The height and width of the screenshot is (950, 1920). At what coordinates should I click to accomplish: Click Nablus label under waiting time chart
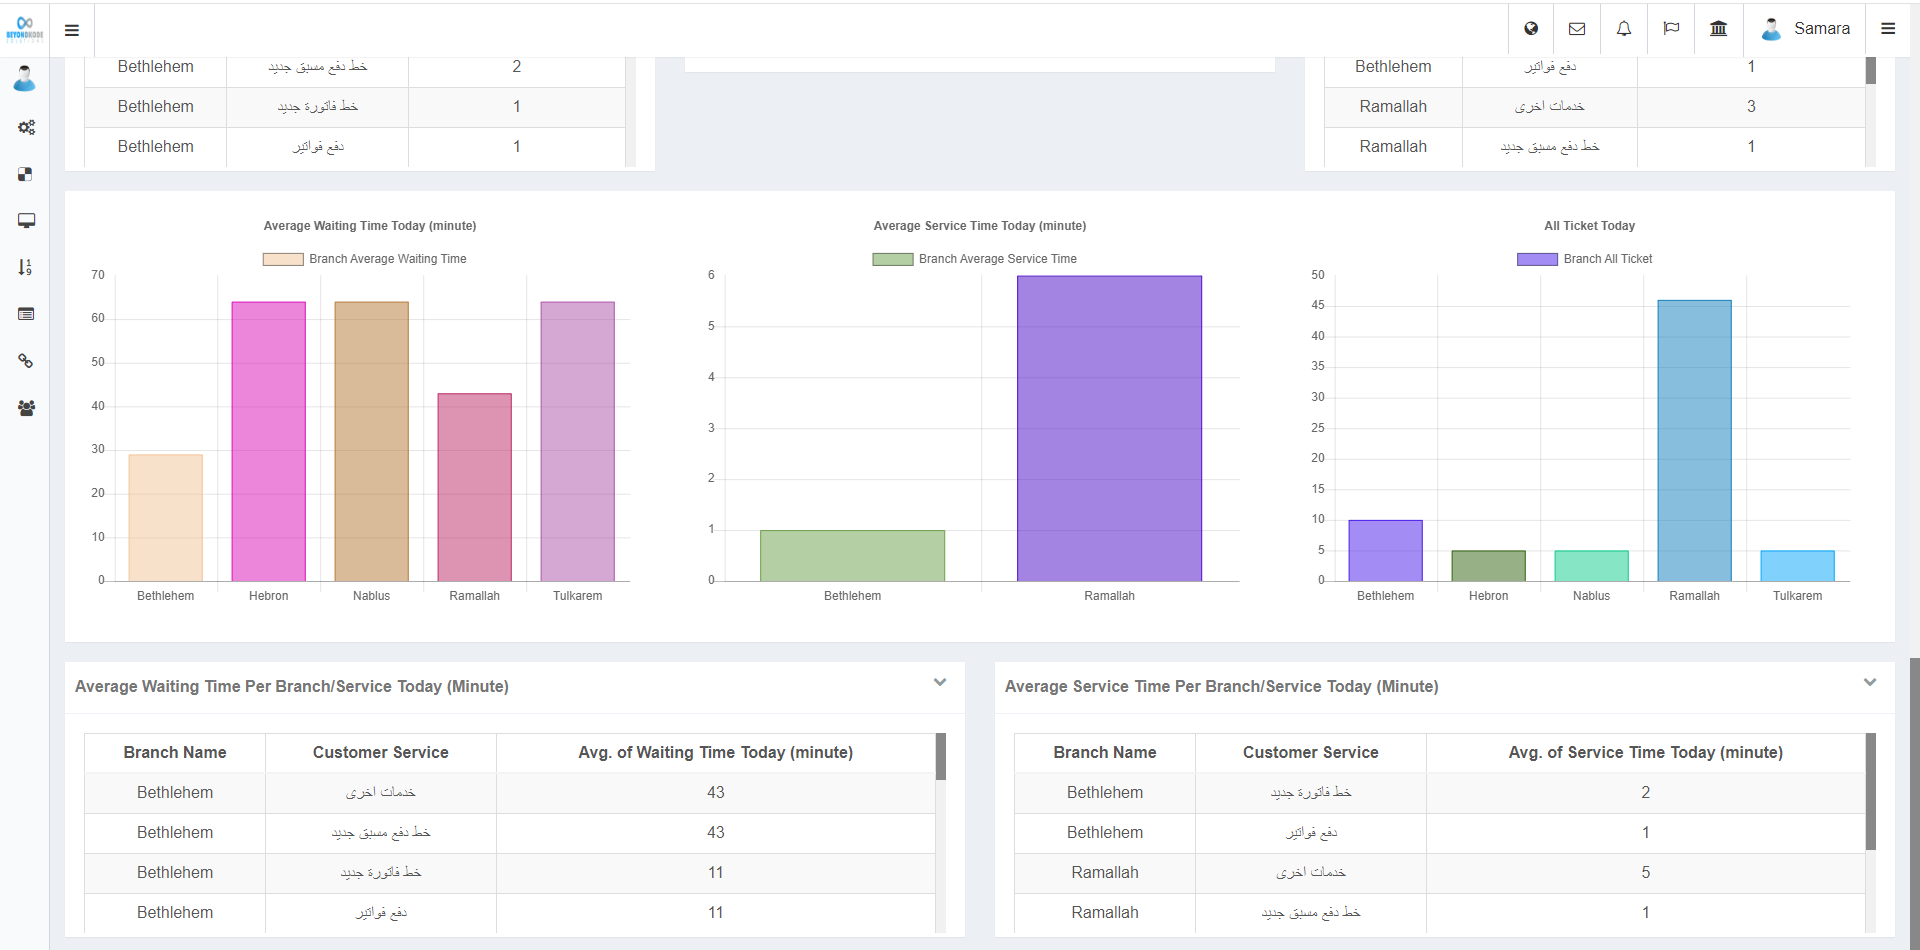click(372, 596)
